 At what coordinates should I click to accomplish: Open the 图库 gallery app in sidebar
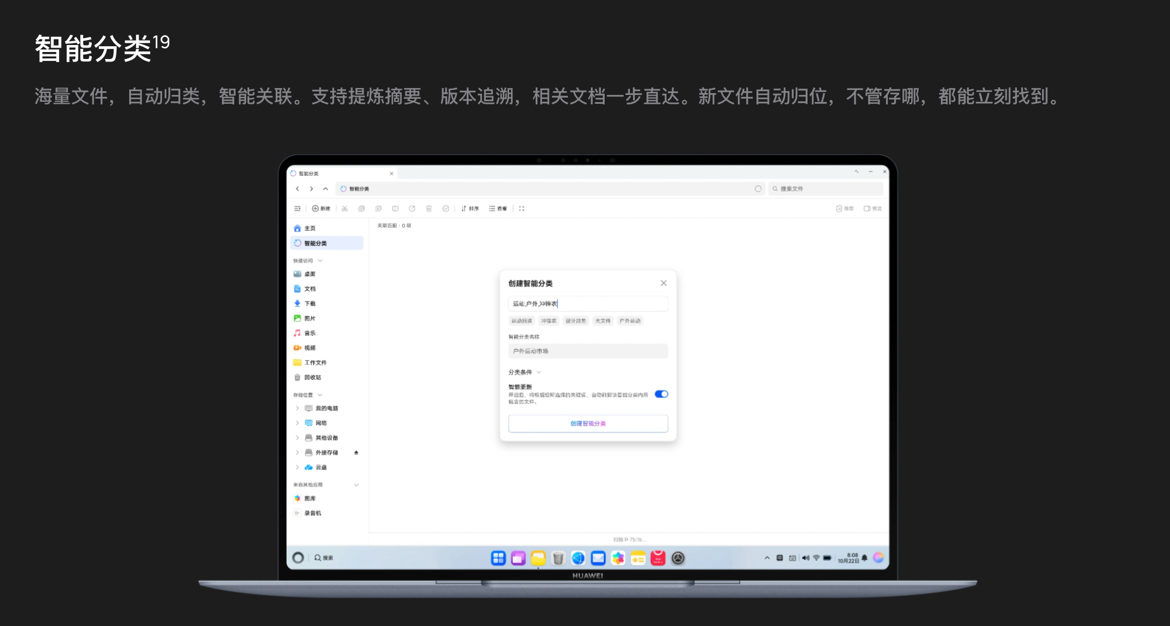tap(310, 498)
